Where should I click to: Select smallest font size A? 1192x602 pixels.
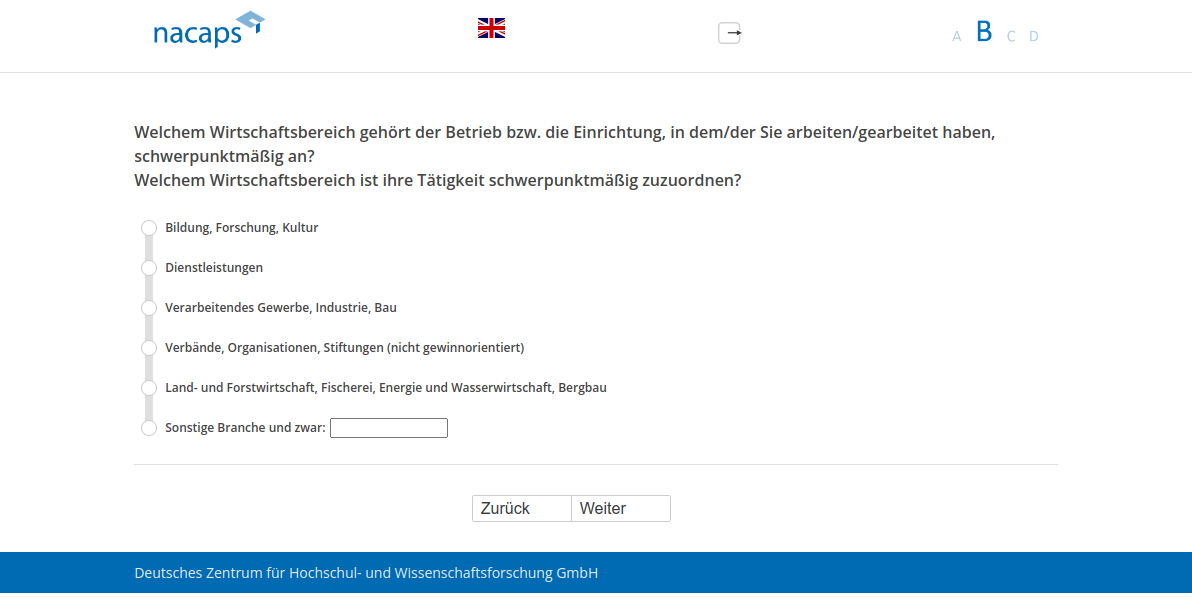(x=956, y=37)
